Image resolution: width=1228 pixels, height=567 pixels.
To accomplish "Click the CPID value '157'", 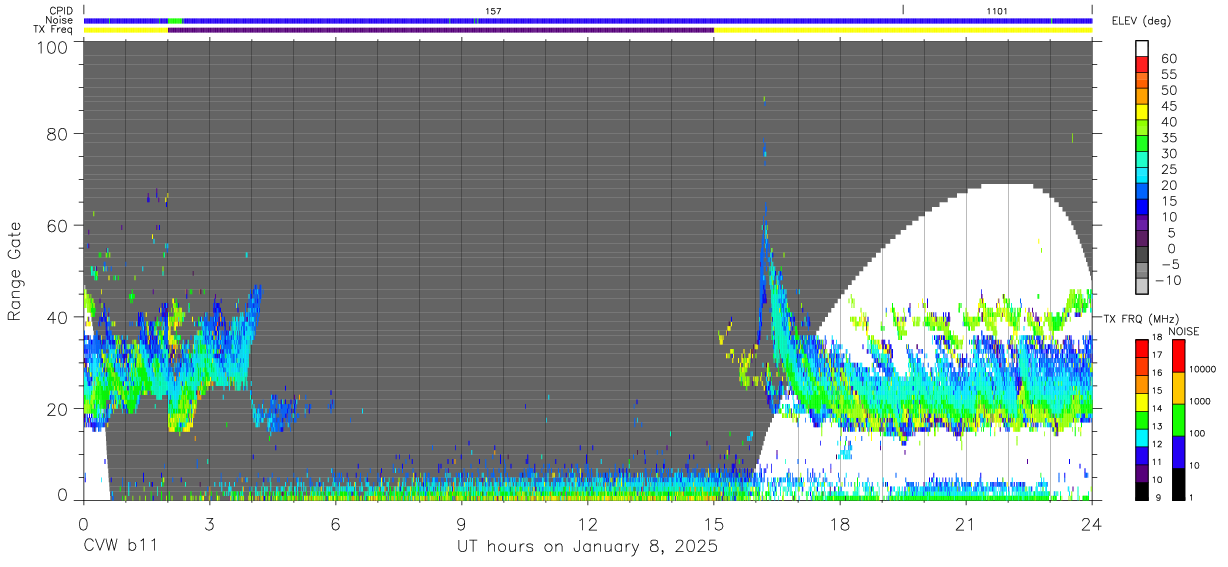I will (x=493, y=10).
